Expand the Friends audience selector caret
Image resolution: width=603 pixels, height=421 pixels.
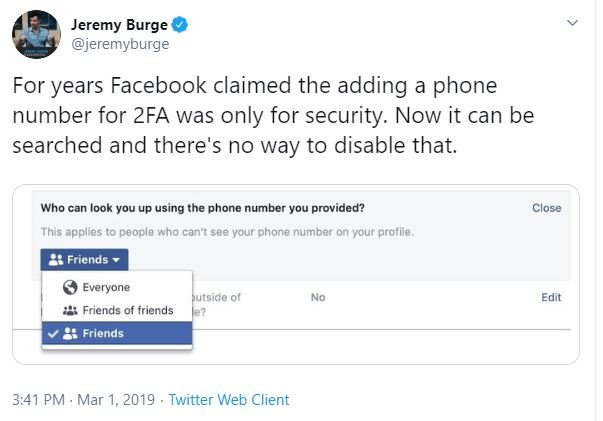coord(120,261)
